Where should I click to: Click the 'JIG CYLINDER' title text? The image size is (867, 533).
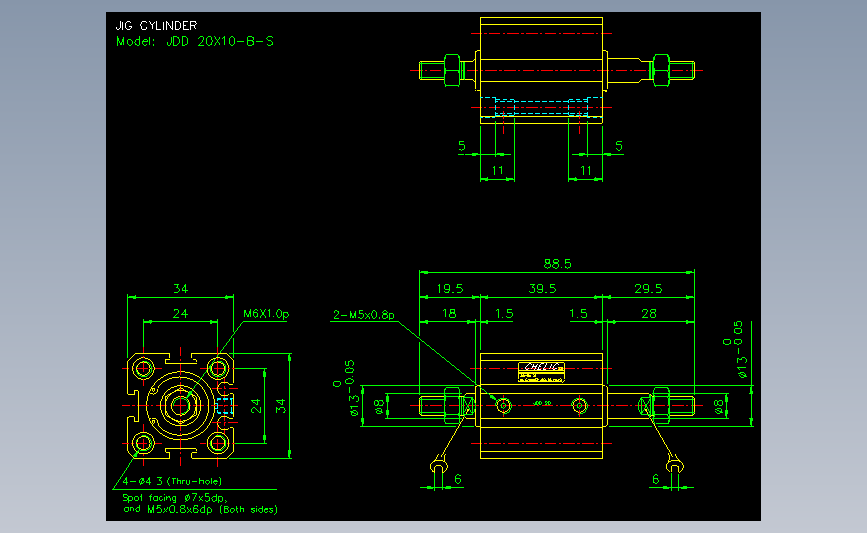[x=156, y=25]
